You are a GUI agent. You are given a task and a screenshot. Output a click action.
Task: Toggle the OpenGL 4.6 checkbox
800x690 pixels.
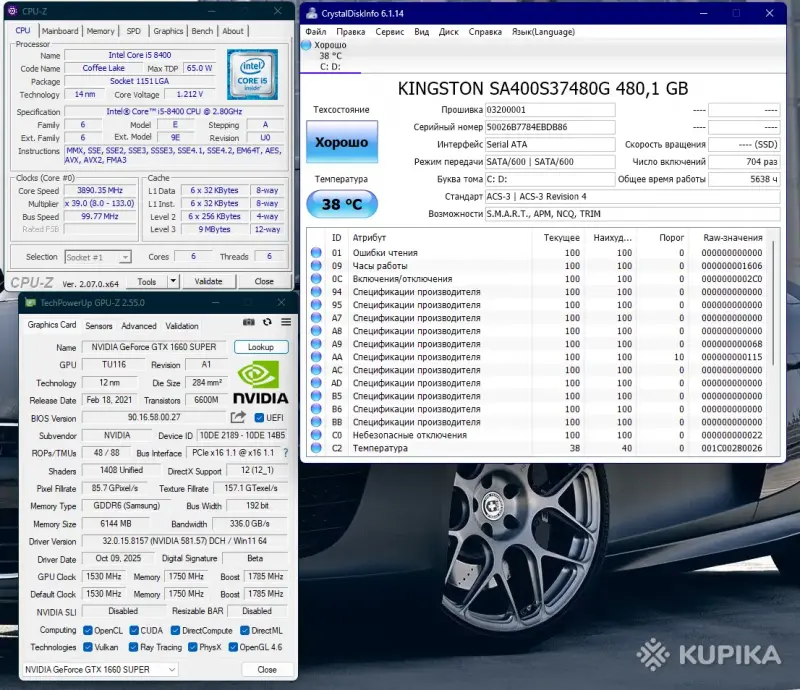(233, 647)
